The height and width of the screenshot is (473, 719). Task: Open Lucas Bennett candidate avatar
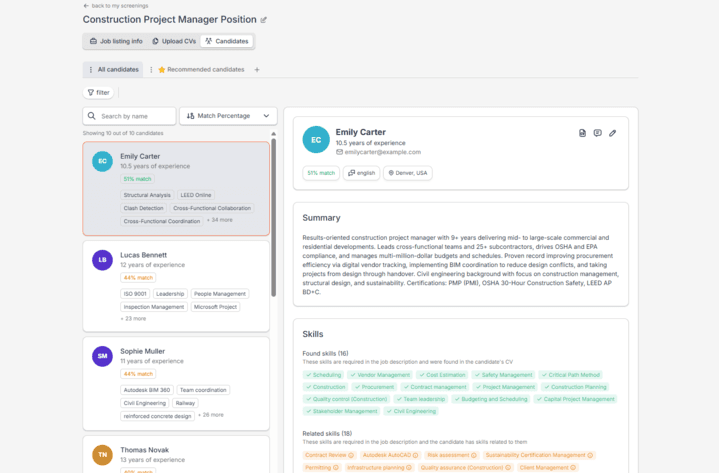[102, 260]
